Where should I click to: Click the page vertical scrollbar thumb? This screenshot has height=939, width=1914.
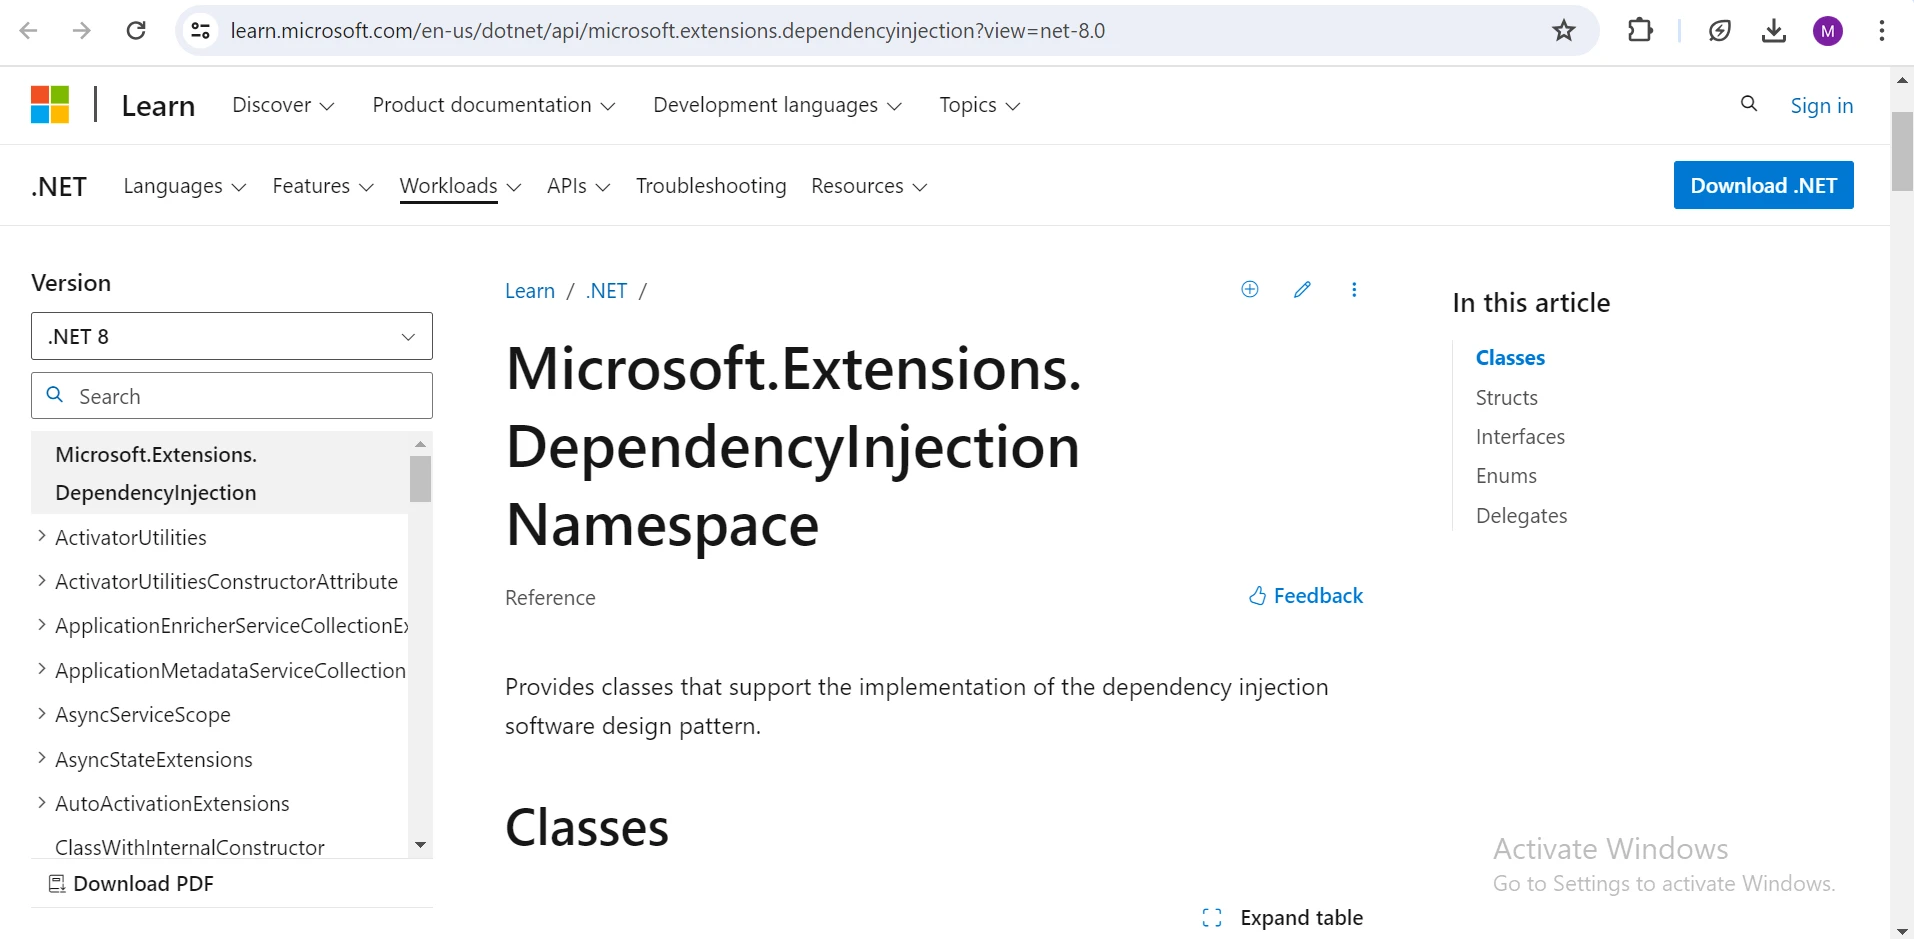[1902, 151]
